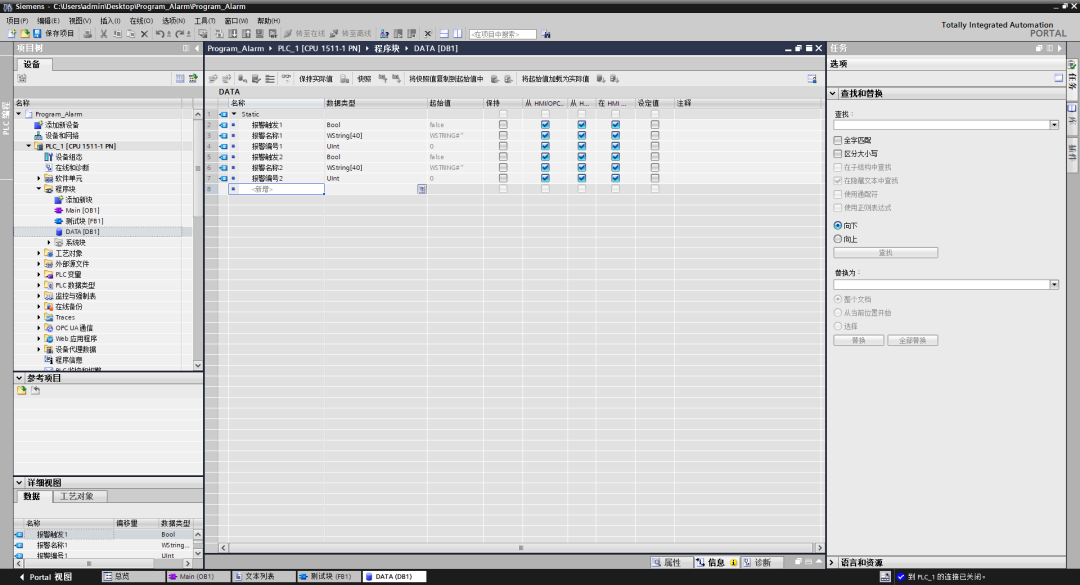Click the open reference project icon
Image resolution: width=1080 pixels, height=585 pixels.
click(x=22, y=391)
